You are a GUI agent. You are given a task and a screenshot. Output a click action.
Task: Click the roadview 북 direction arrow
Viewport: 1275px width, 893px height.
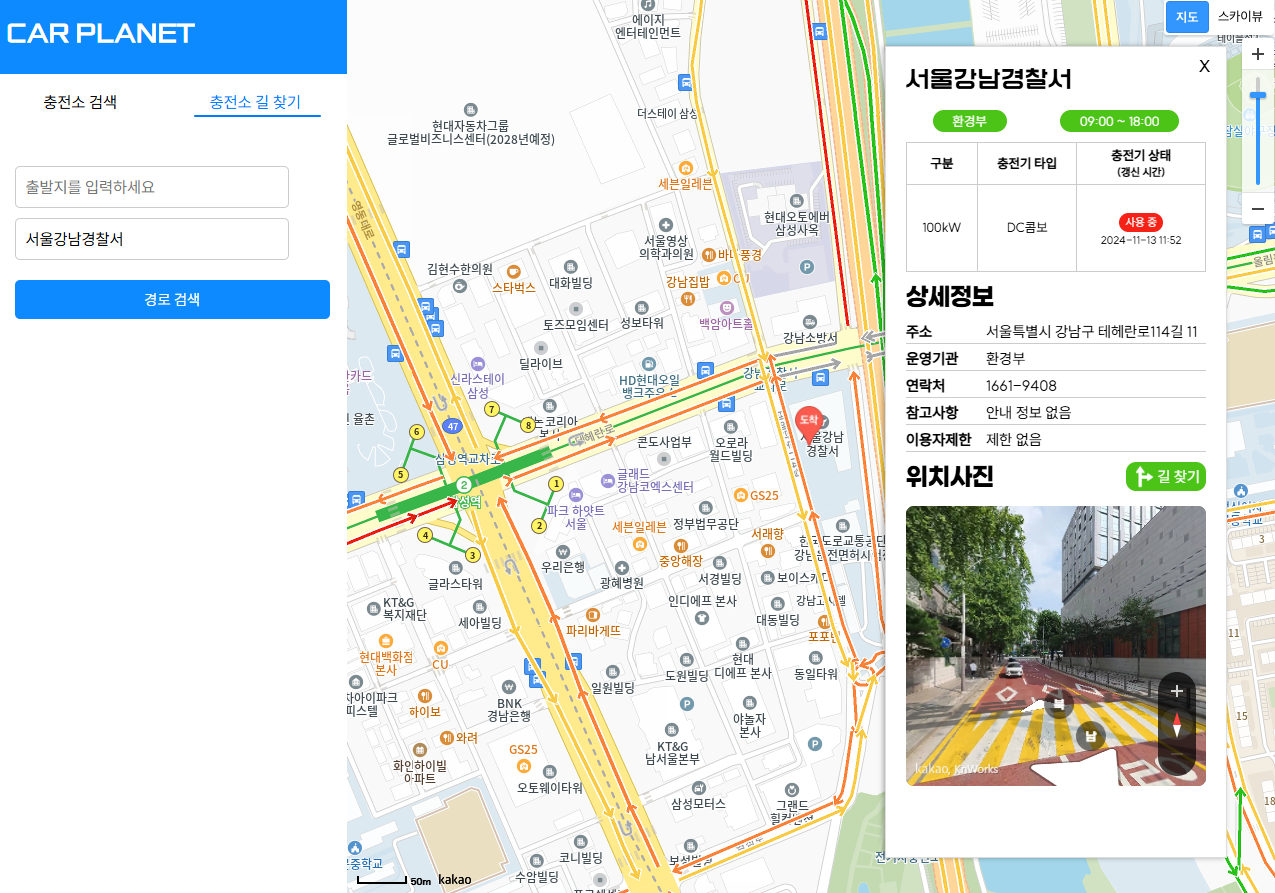(1057, 704)
